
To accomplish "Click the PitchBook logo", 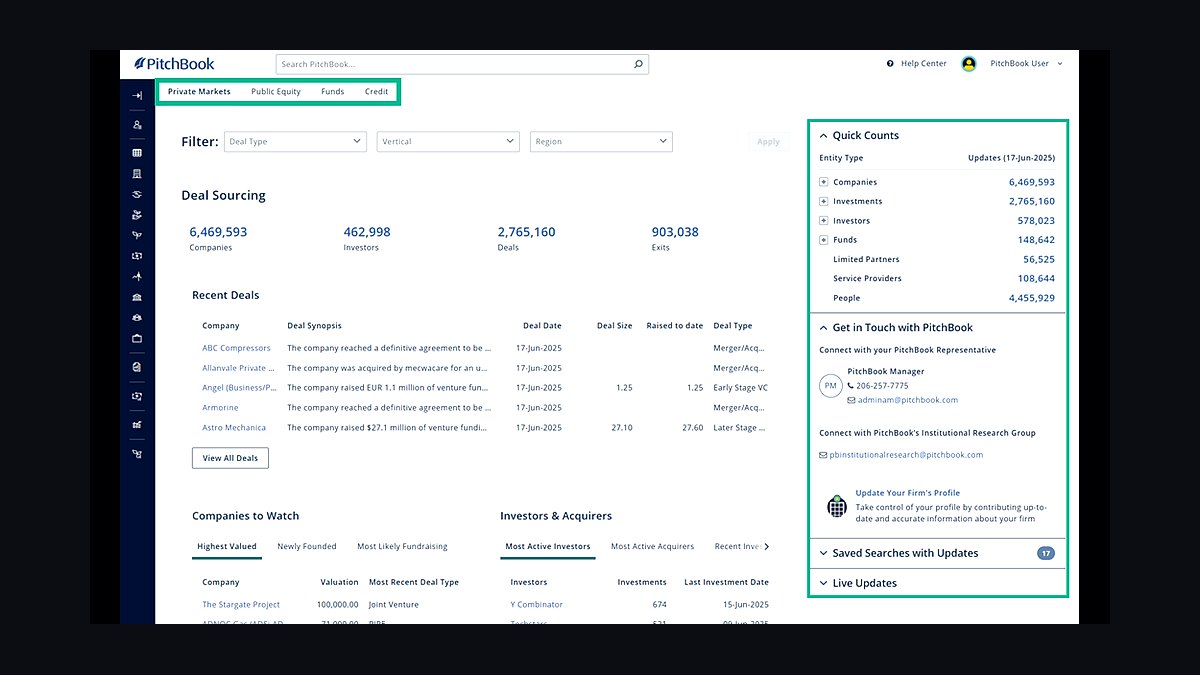I will [x=174, y=64].
